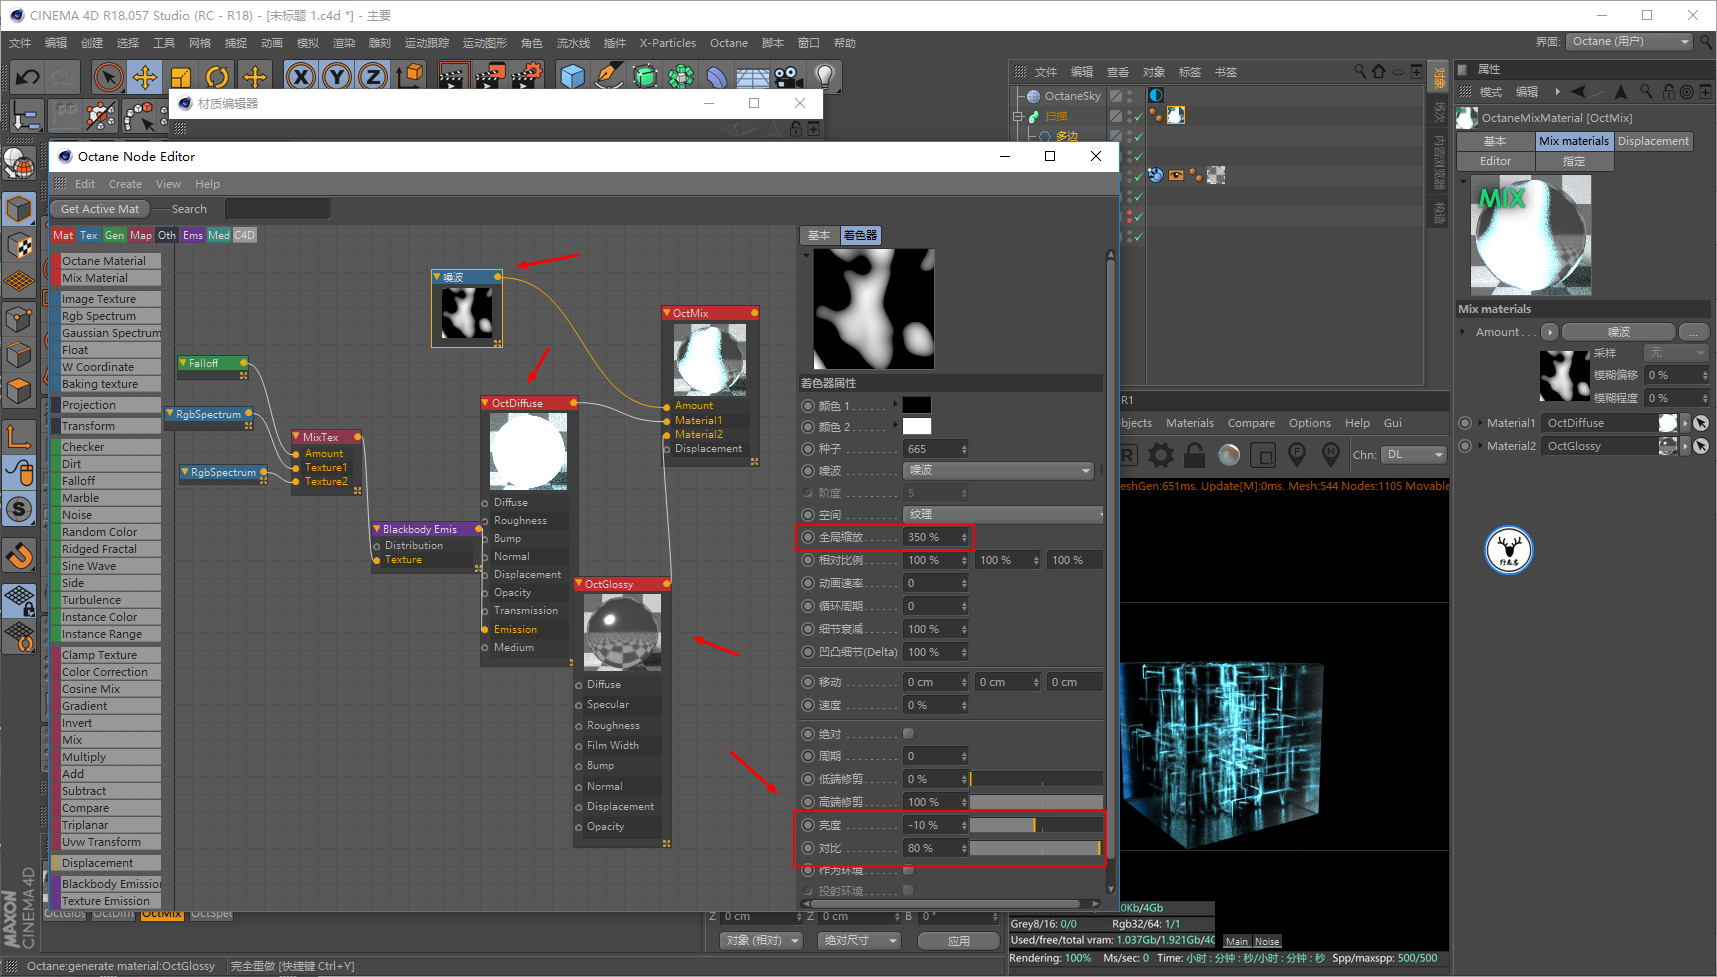Open the 对象 (相对) coordinate dropdown

(x=762, y=941)
